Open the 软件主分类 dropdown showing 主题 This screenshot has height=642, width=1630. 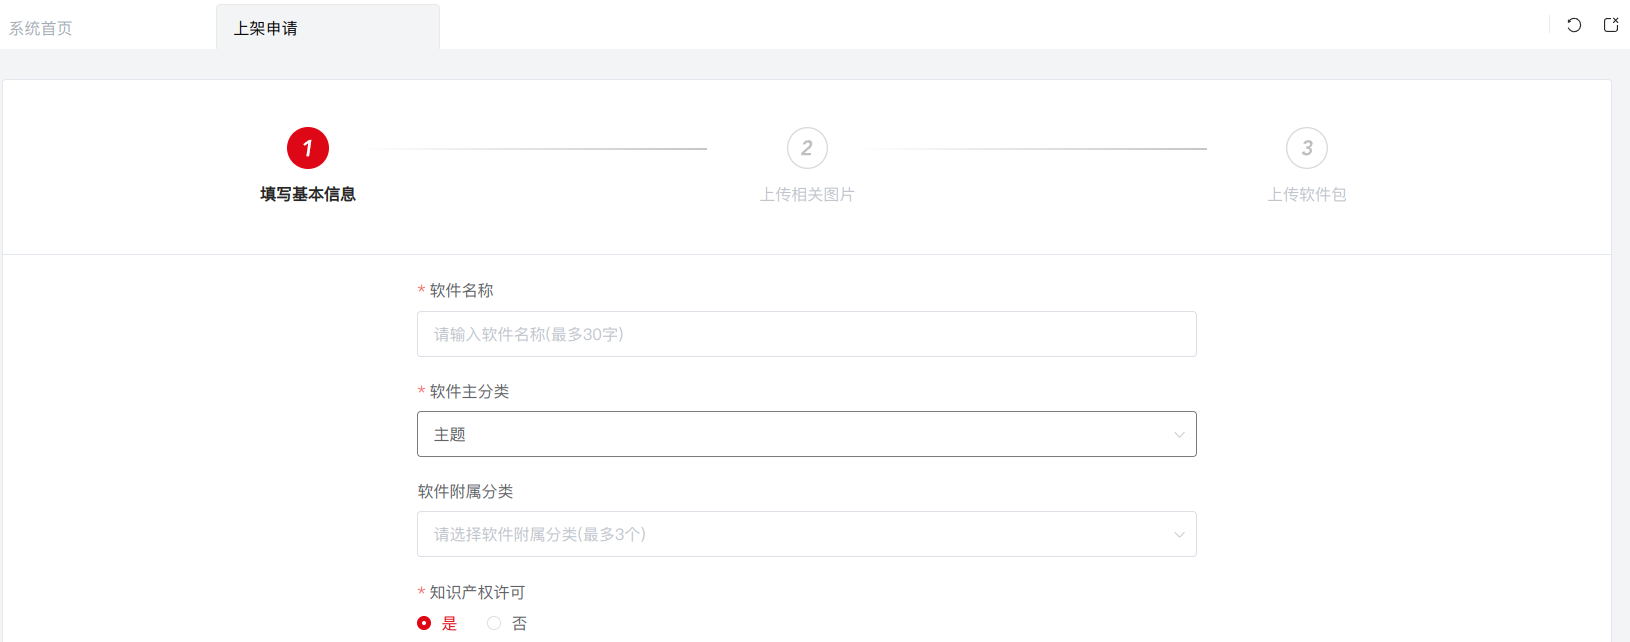(807, 434)
